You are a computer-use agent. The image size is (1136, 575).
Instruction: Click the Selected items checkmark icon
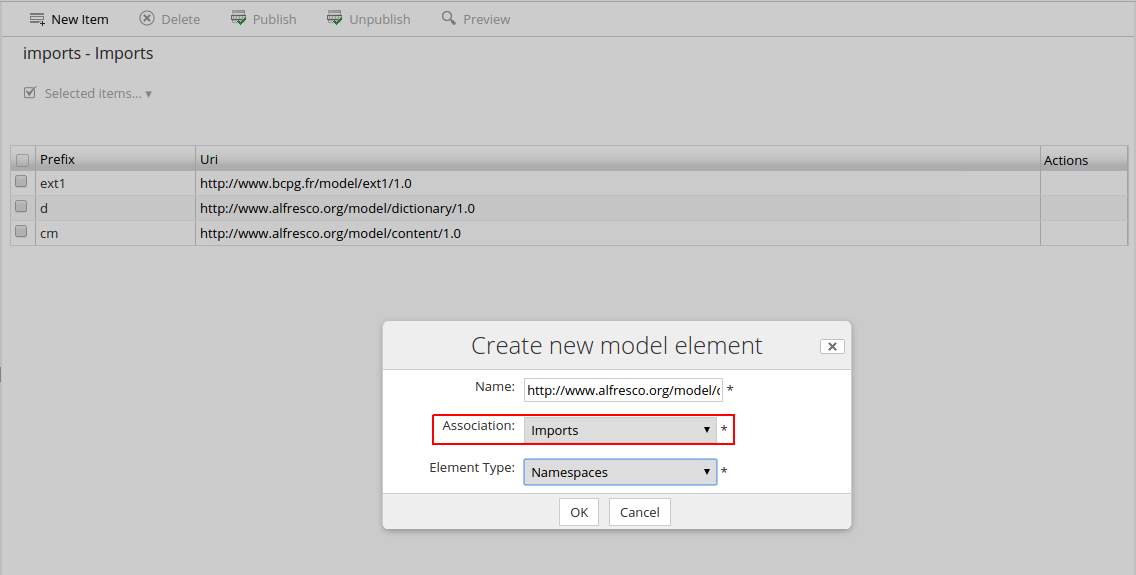pyautogui.click(x=30, y=92)
